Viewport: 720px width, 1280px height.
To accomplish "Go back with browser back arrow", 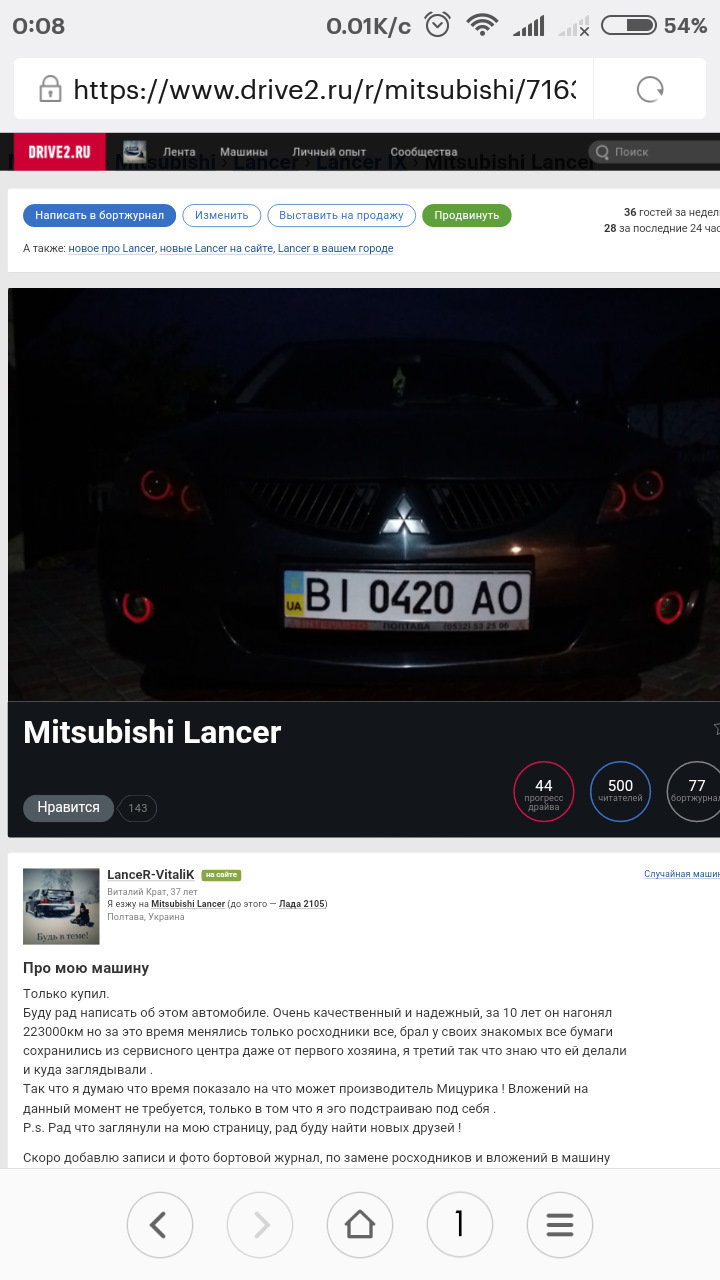I will point(159,1224).
